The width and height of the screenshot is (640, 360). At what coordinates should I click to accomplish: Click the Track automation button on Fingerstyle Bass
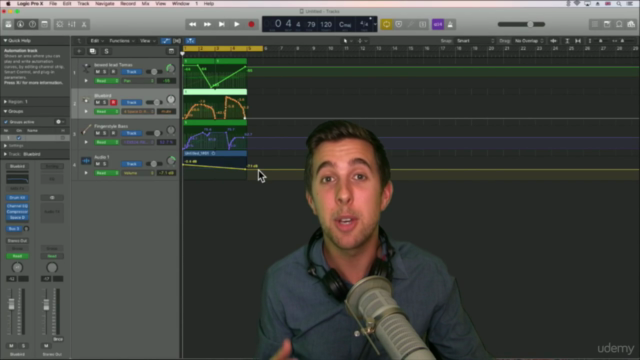click(x=131, y=133)
